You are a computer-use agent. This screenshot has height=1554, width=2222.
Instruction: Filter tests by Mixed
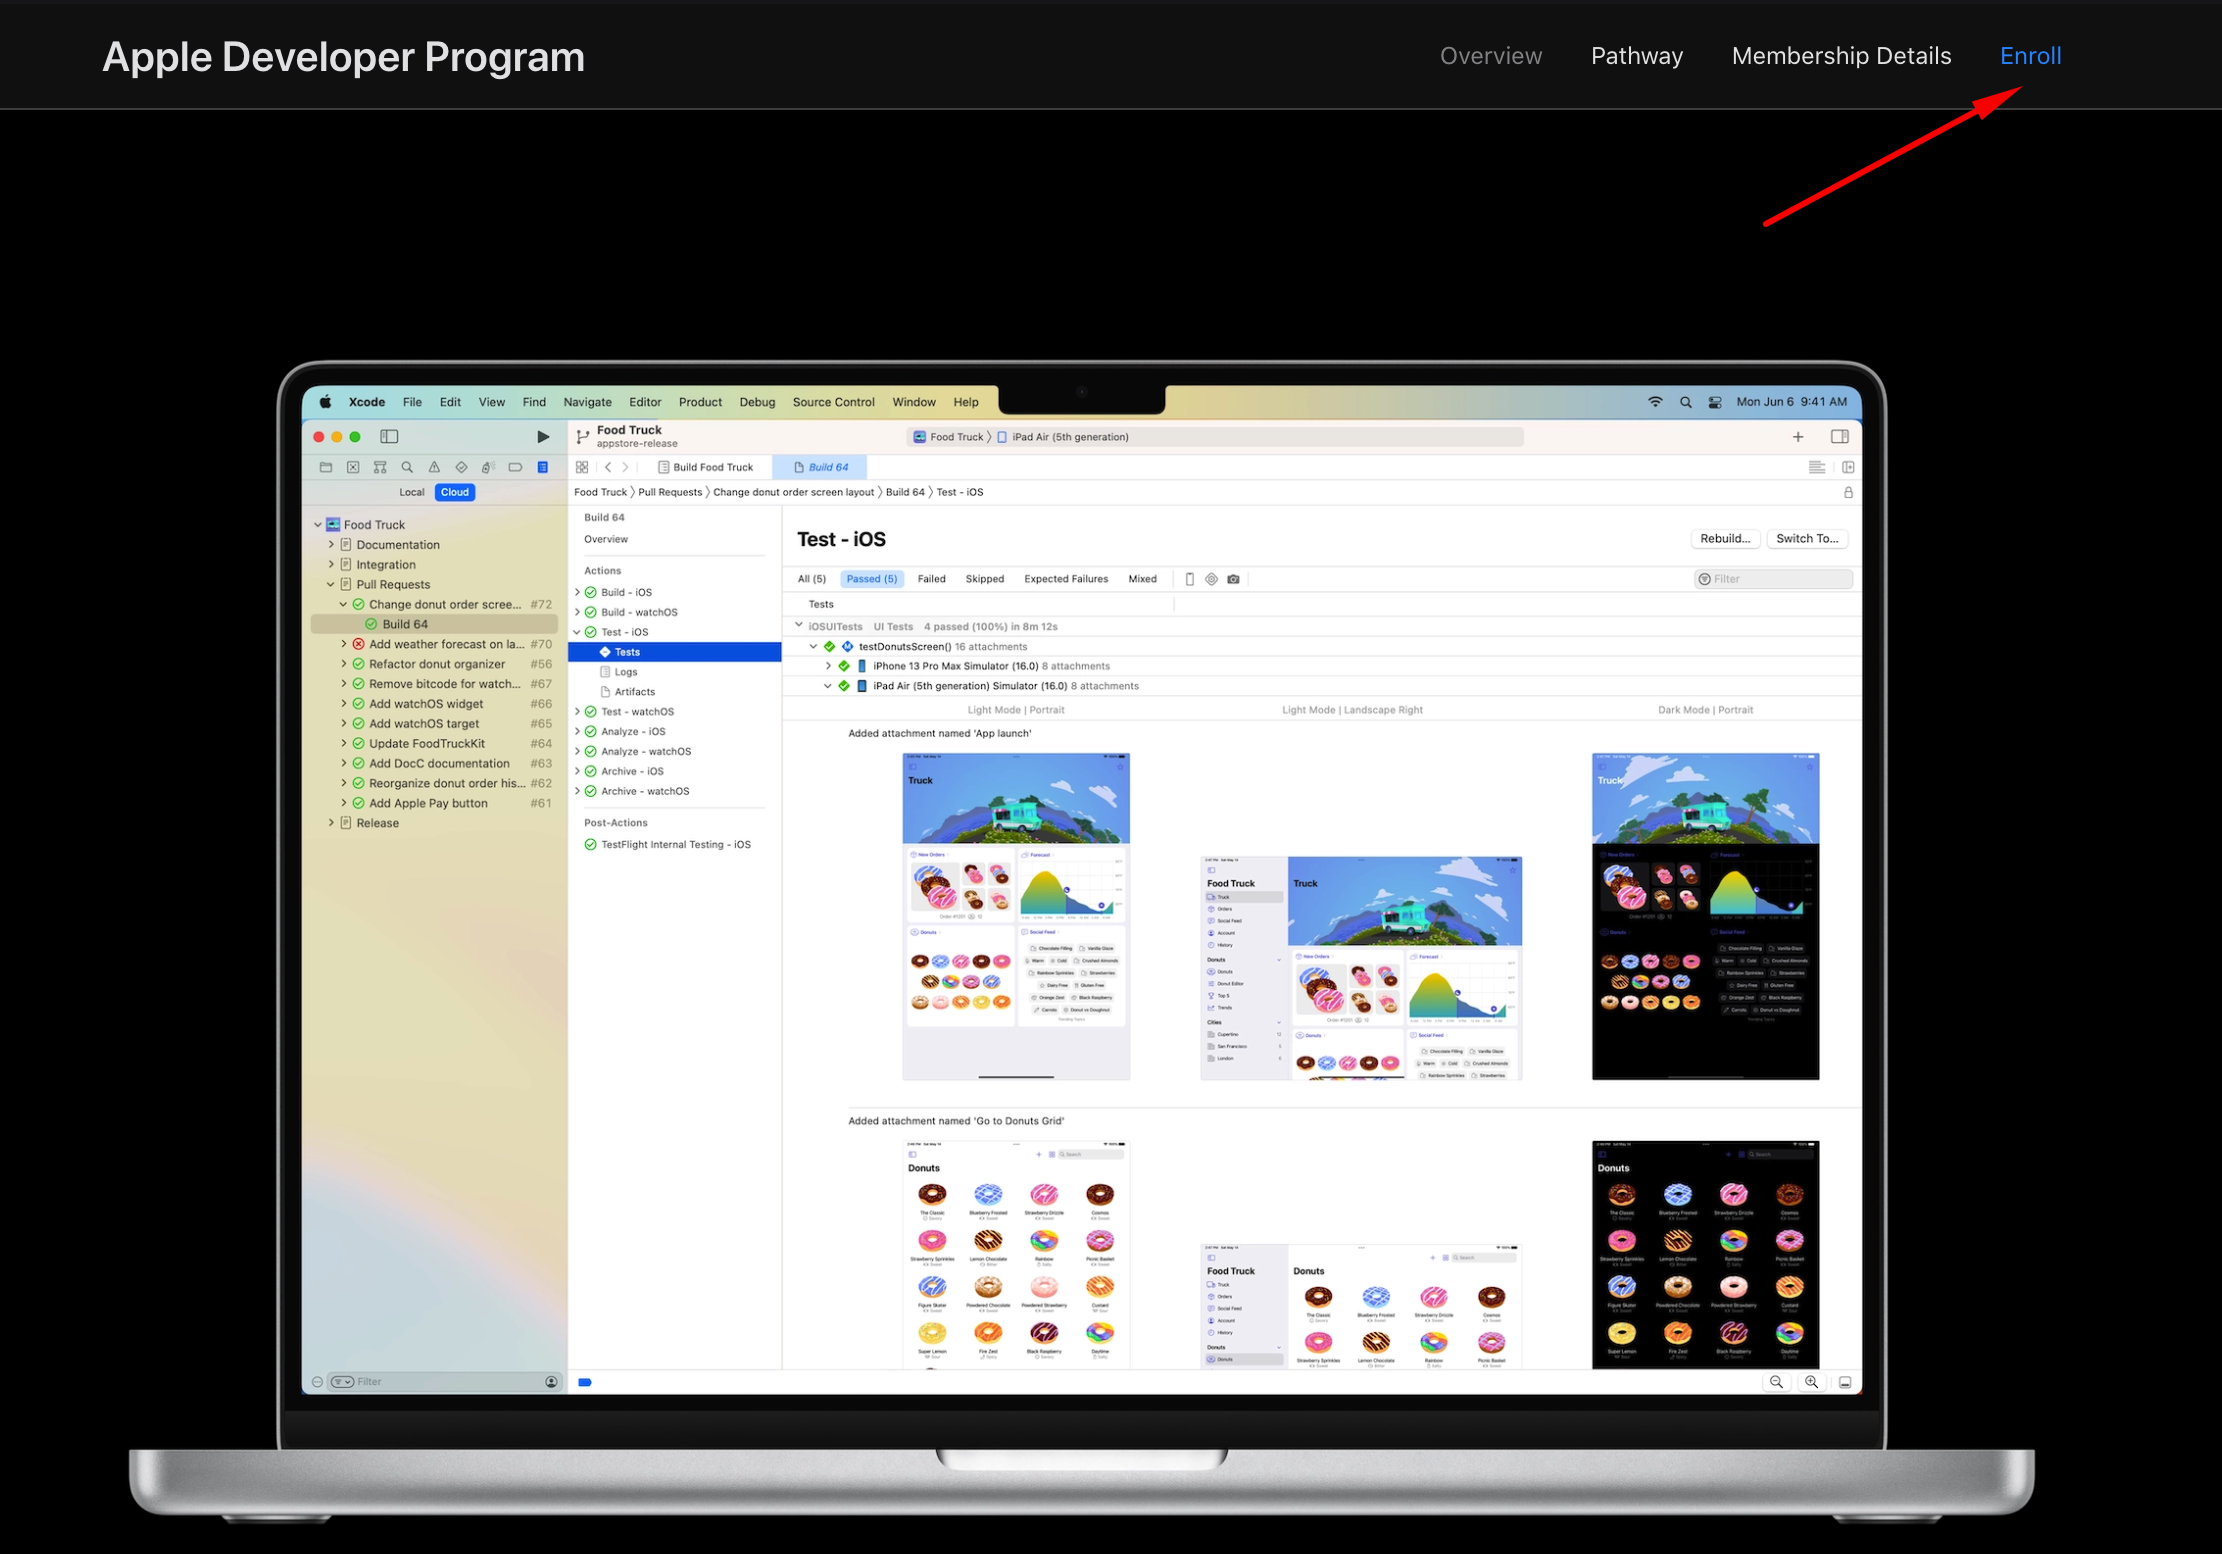coord(1143,579)
